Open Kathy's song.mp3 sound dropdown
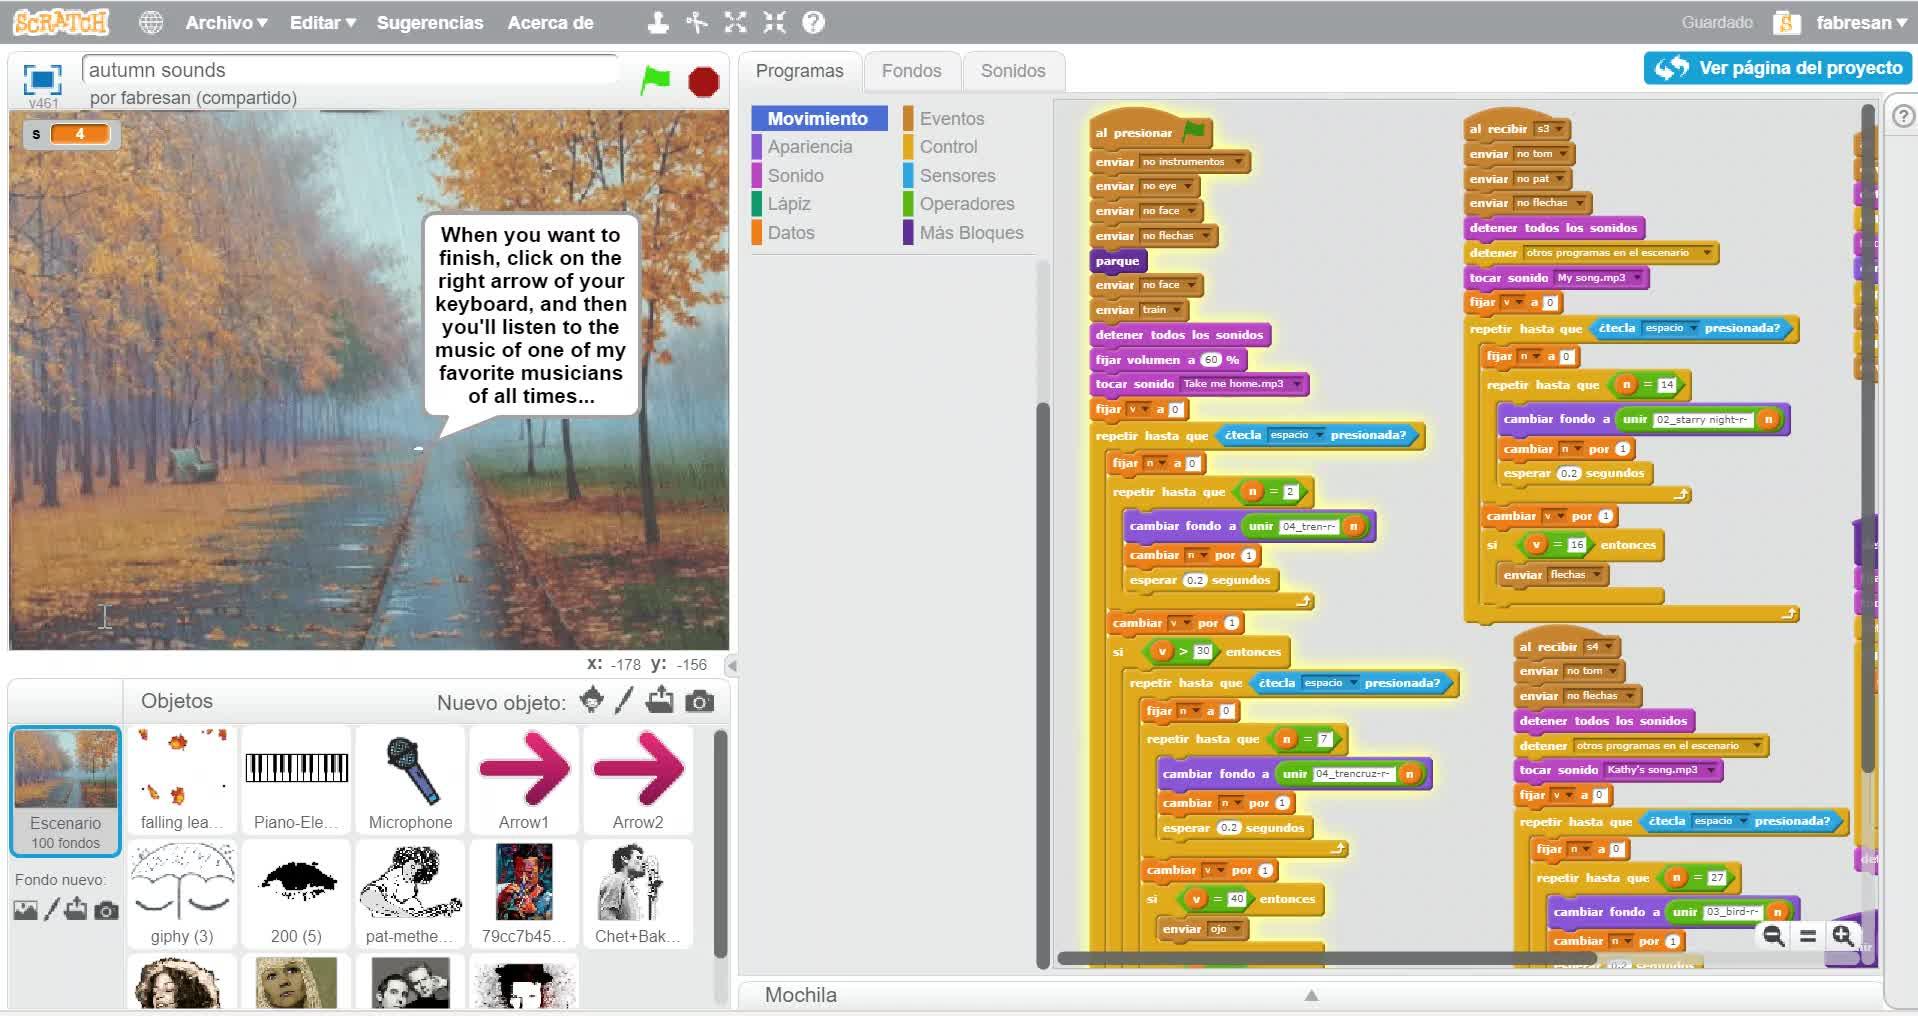The width and height of the screenshot is (1918, 1016). pyautogui.click(x=1710, y=770)
